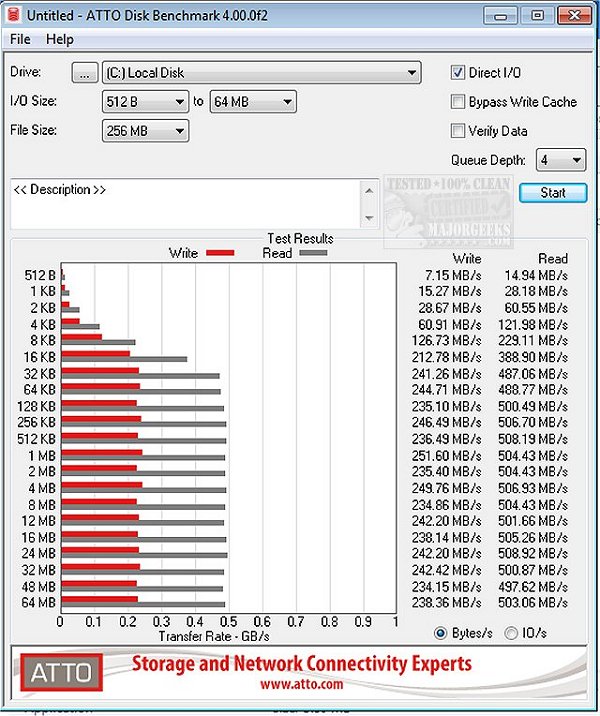
Task: Click the Read column header
Action: pyautogui.click(x=553, y=259)
